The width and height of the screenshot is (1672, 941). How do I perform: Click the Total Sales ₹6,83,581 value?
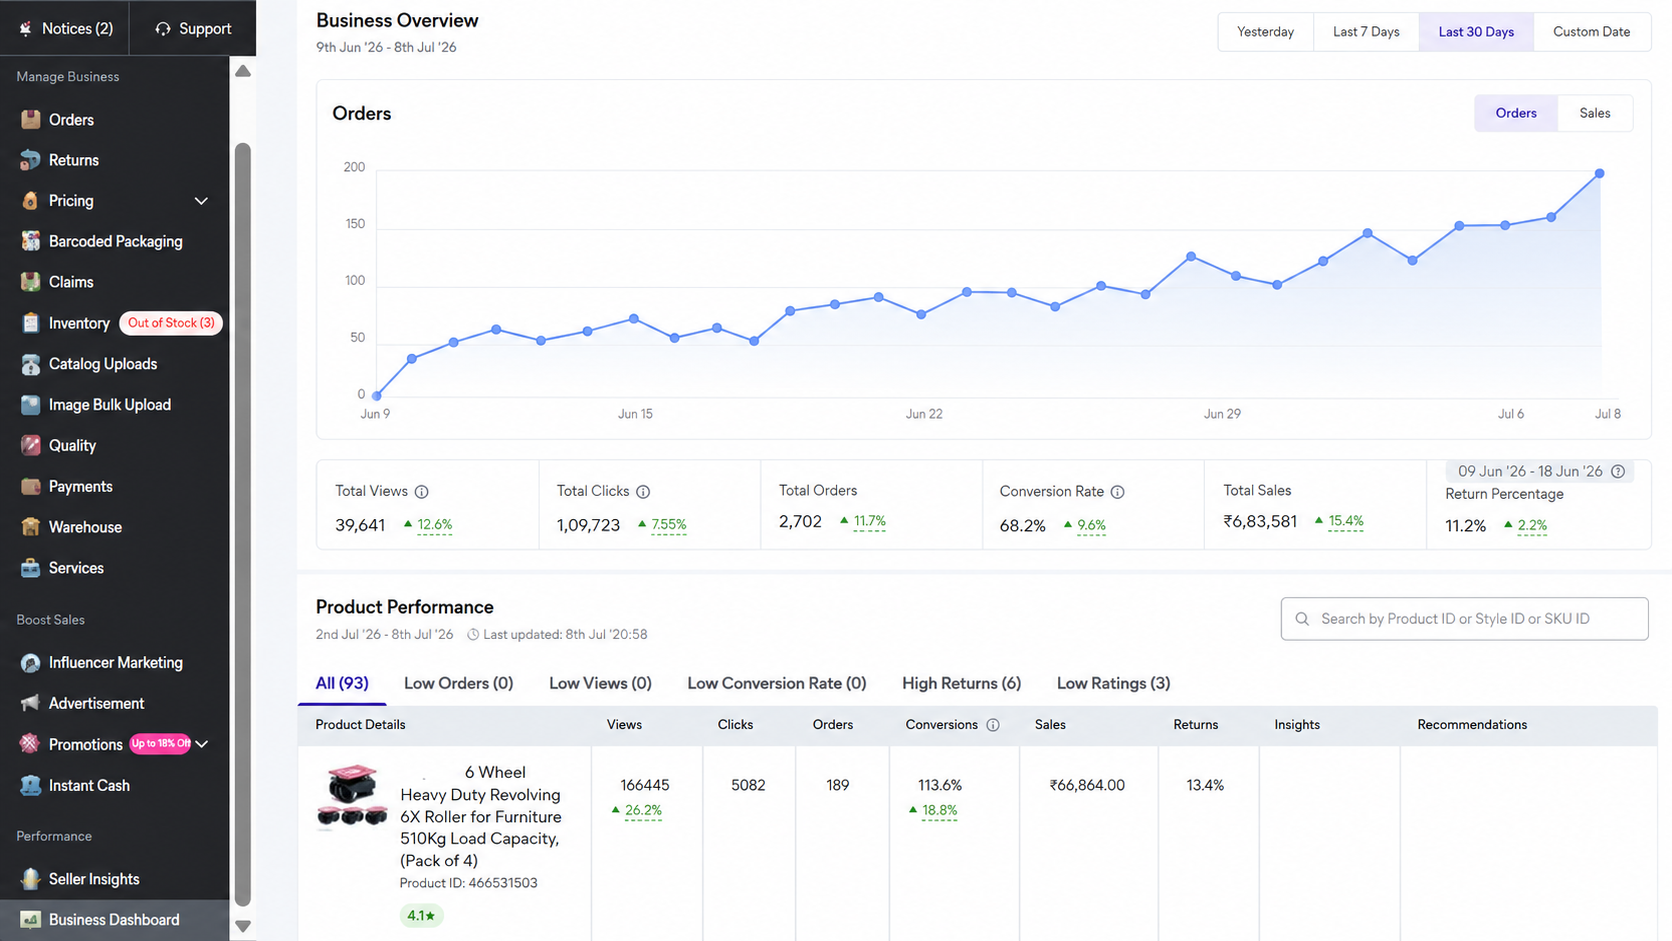coord(1260,521)
